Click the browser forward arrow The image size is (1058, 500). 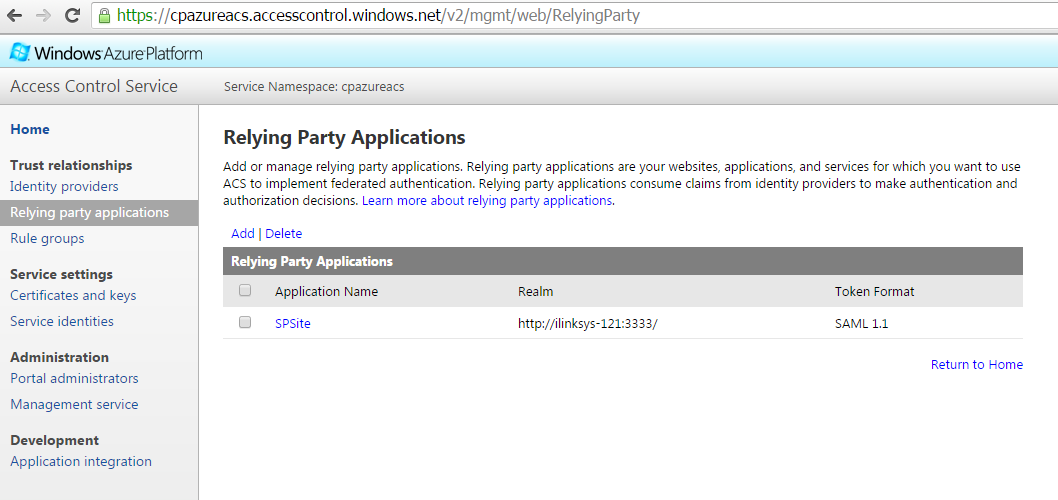(x=43, y=16)
